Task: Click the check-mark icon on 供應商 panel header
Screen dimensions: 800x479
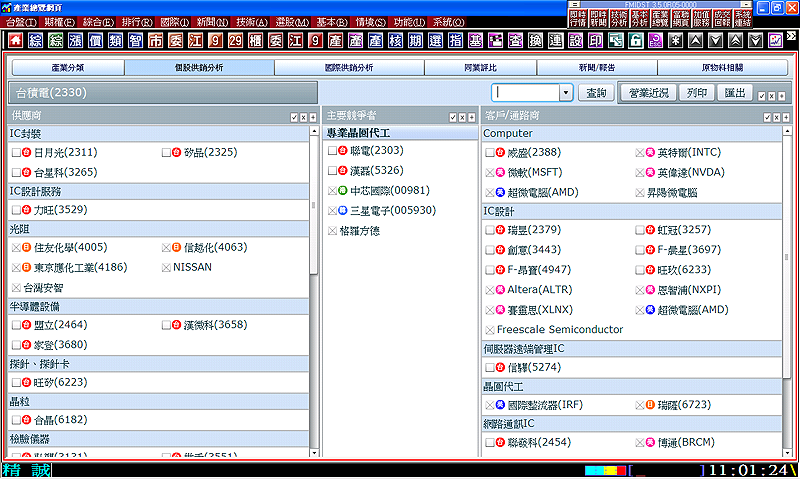Action: coord(294,117)
